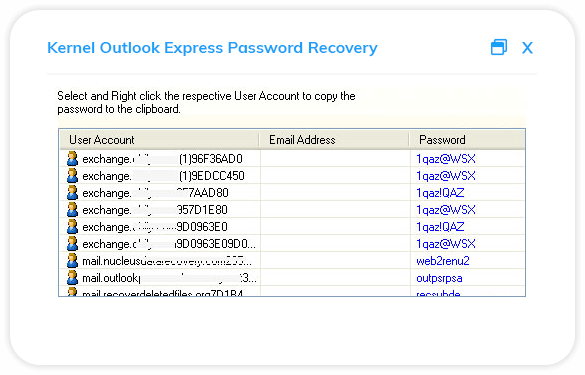This screenshot has width=585, height=375.
Task: Select exchange account row ending 9D0963E0
Action: tap(292, 227)
